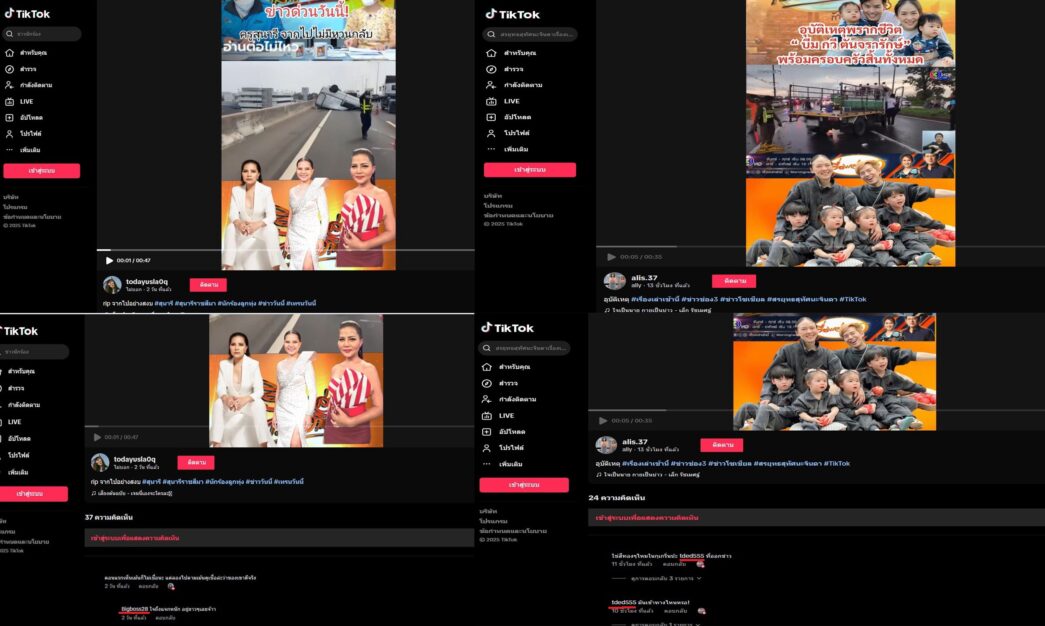This screenshot has height=626, width=1045.
Task: Click red login button in upper-left sidebar
Action: pyautogui.click(x=41, y=171)
